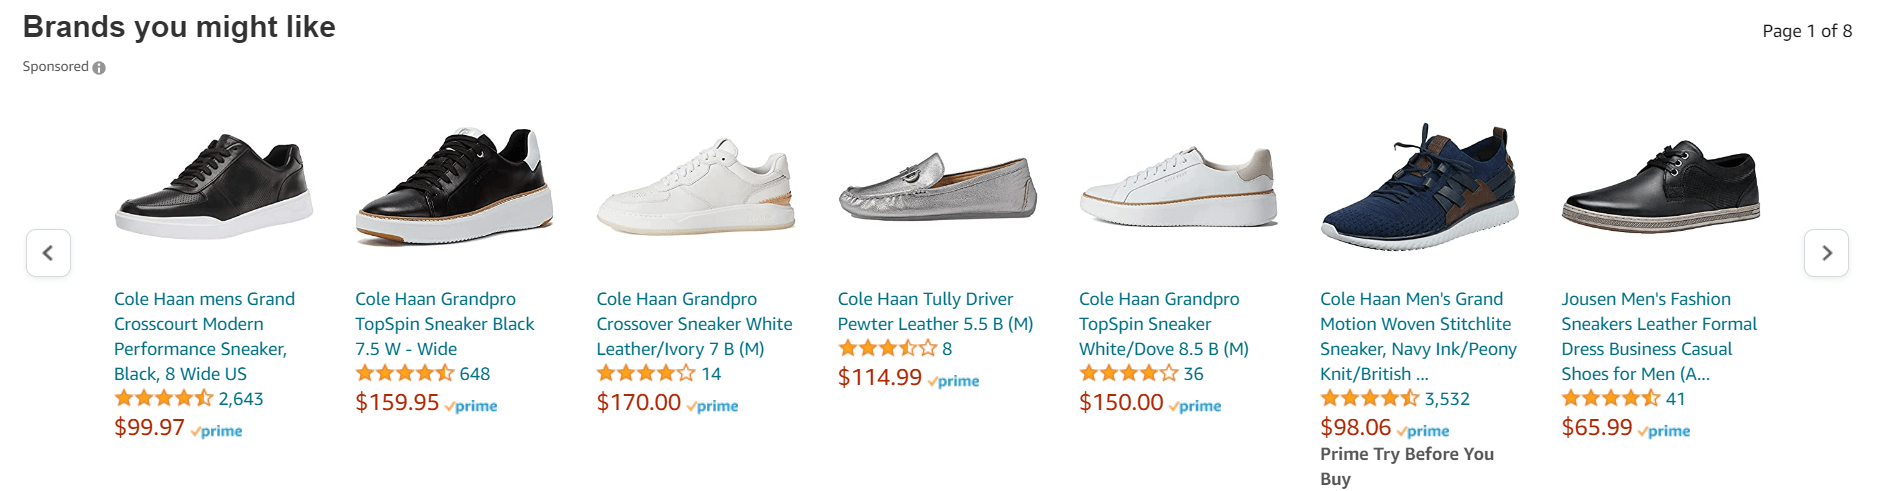The width and height of the screenshot is (1878, 491).
Task: Click the silver Tully Driver loafer photo
Action: pyautogui.click(x=937, y=186)
